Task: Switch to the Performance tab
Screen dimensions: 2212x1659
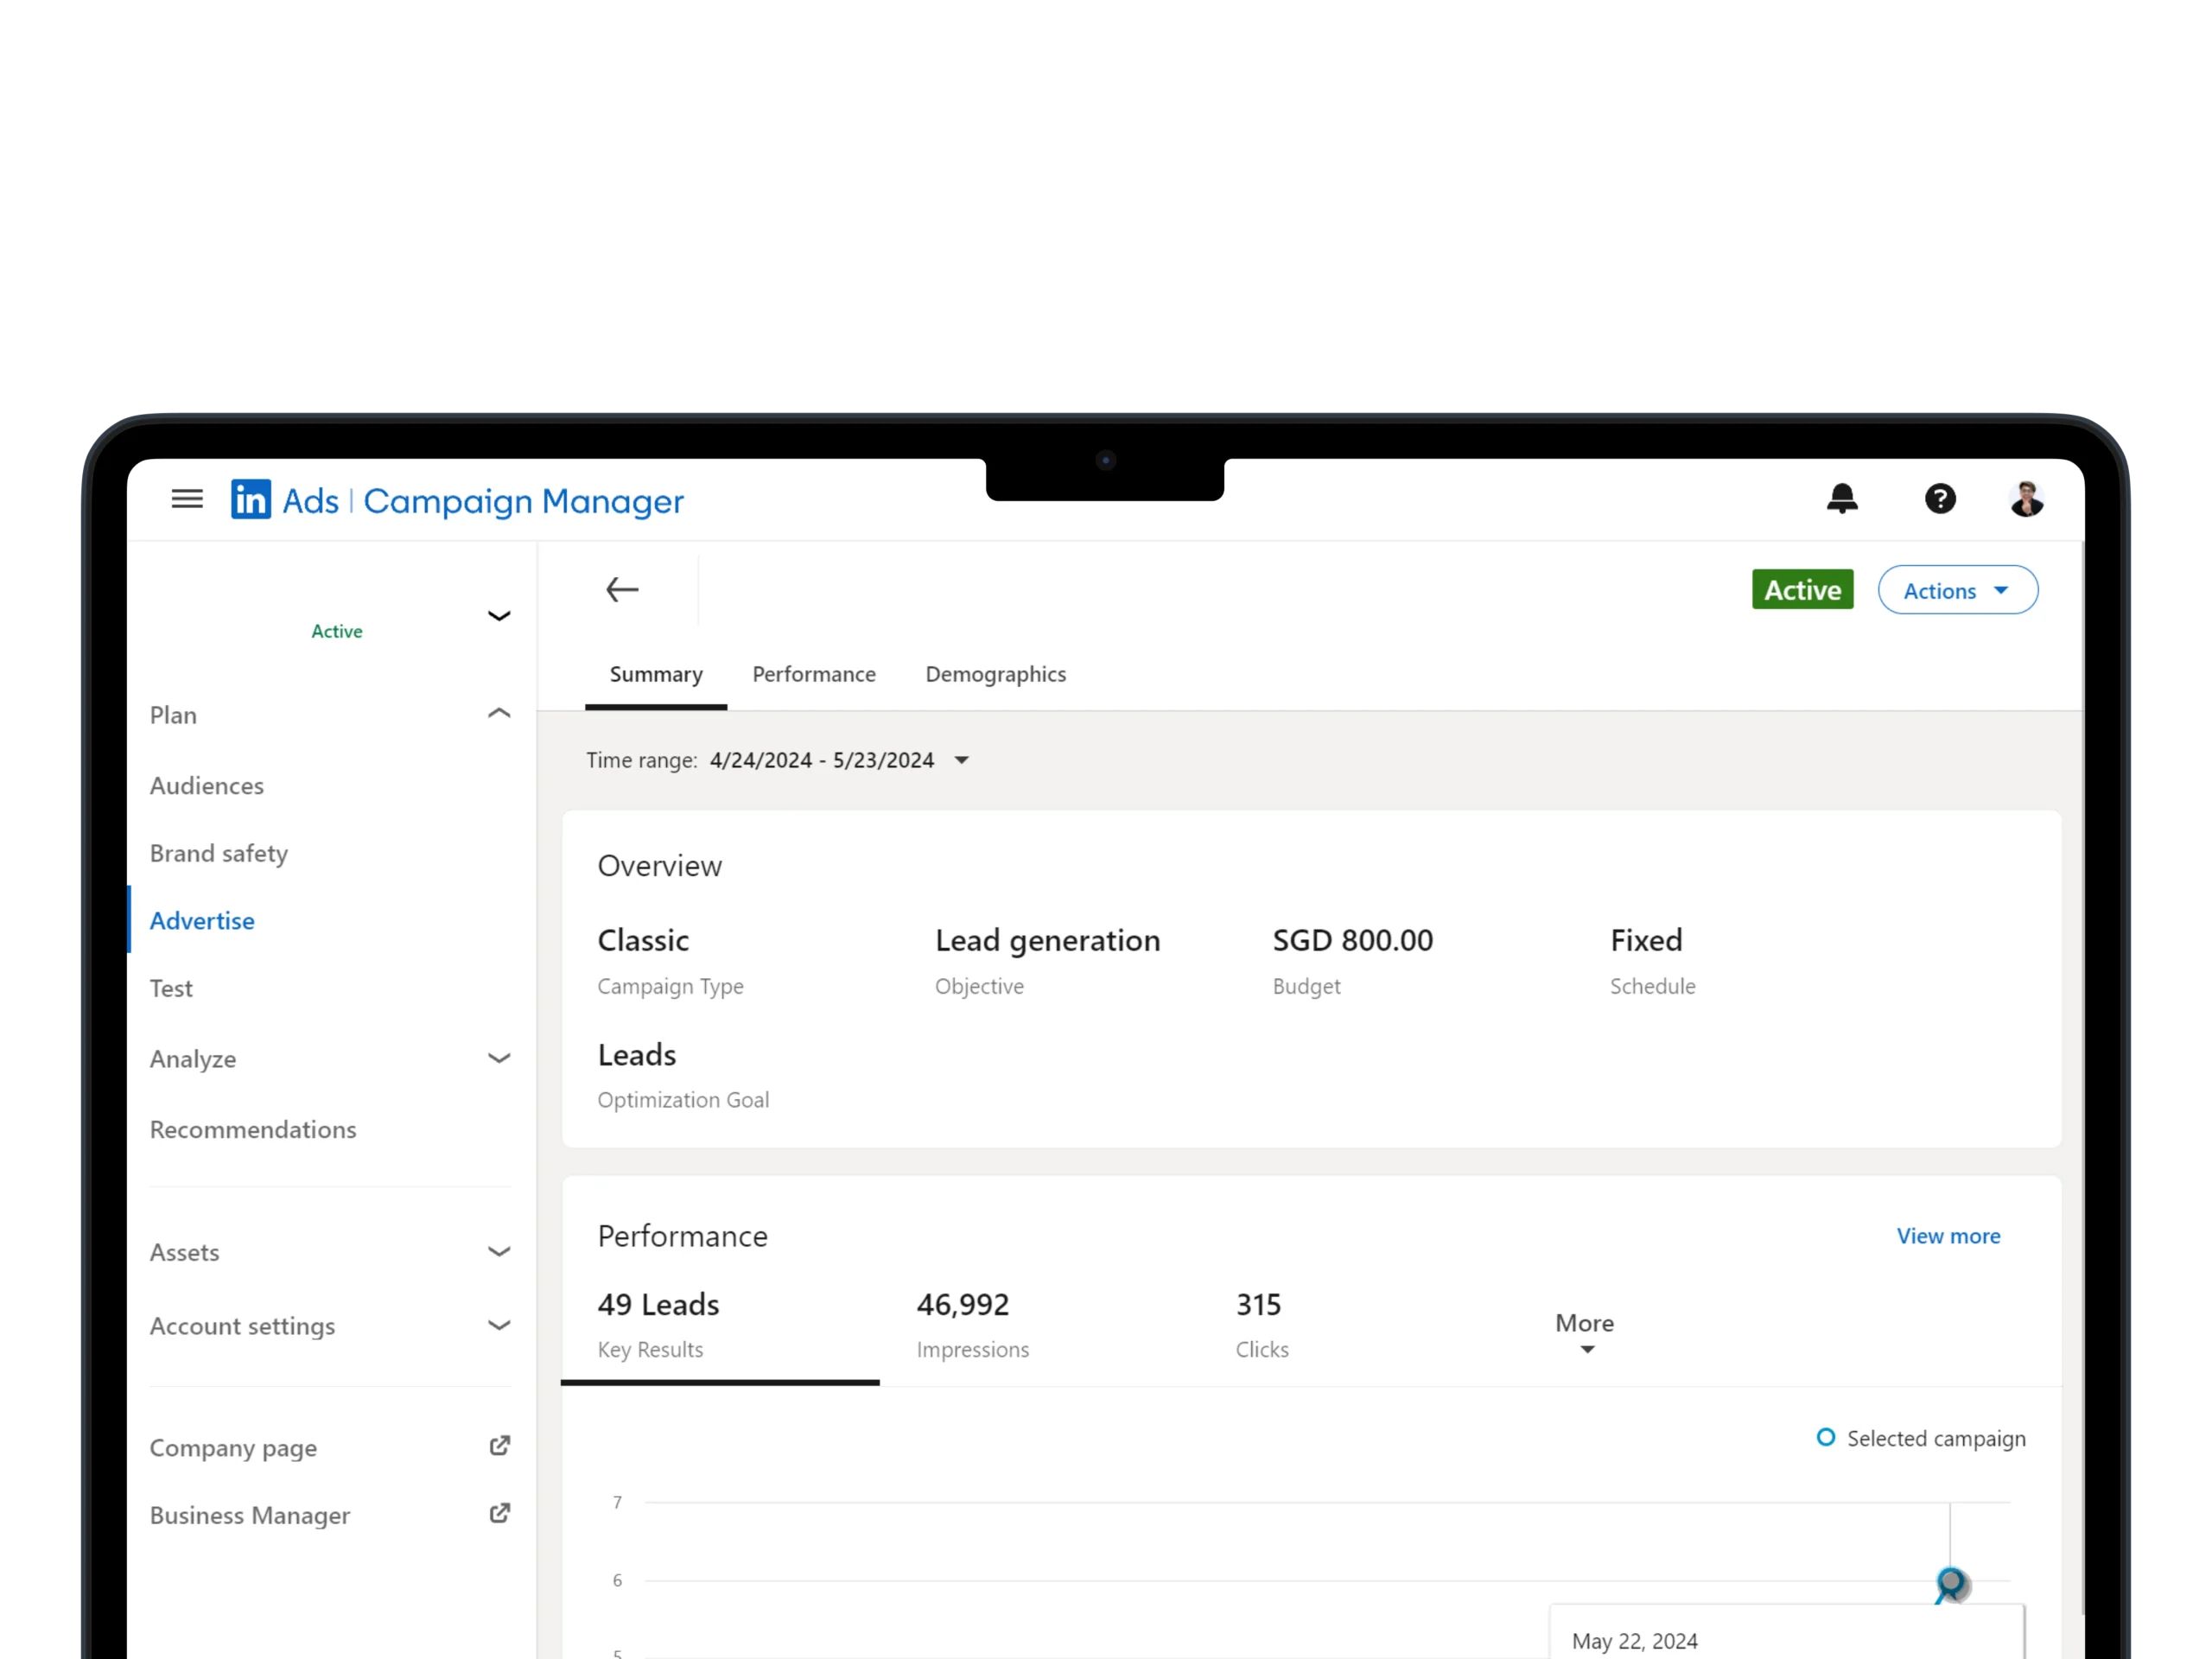Action: (814, 675)
